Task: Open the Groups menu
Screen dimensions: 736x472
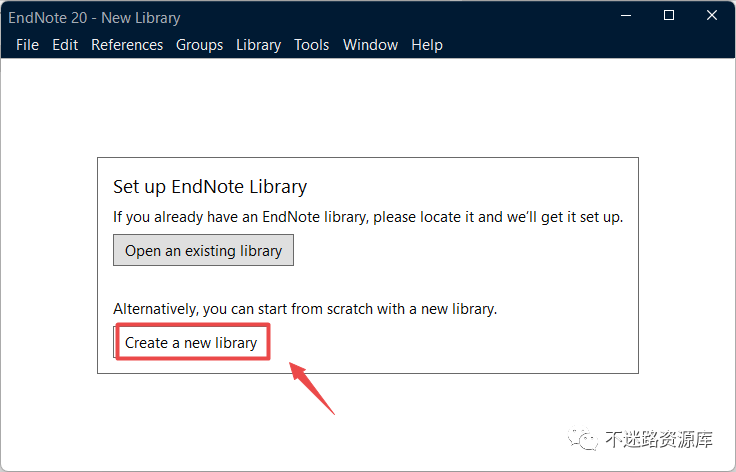Action: point(199,45)
